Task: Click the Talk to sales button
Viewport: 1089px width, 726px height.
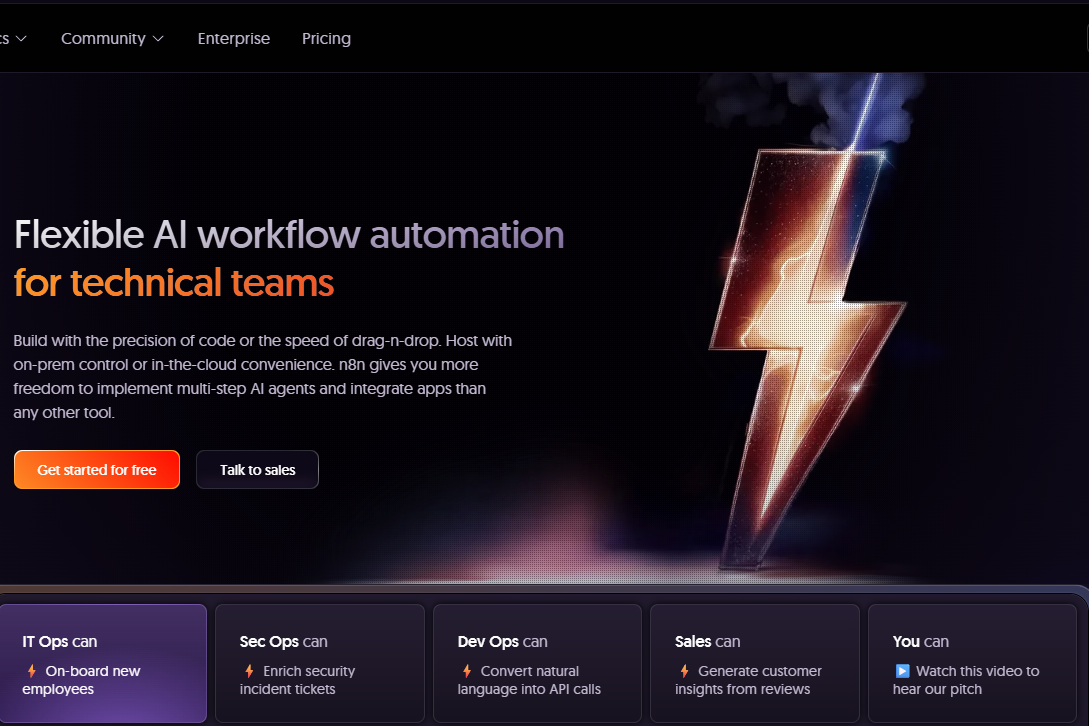Action: point(257,469)
